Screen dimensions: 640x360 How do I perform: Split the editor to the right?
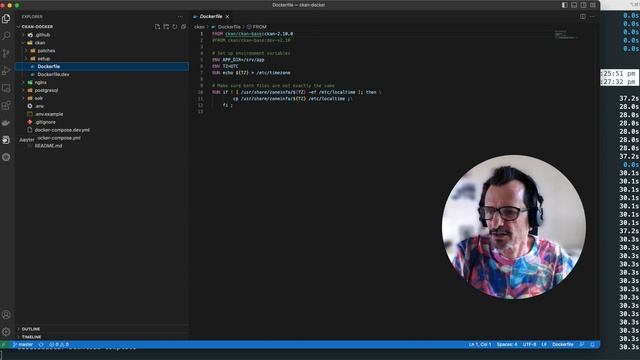[x=583, y=16]
